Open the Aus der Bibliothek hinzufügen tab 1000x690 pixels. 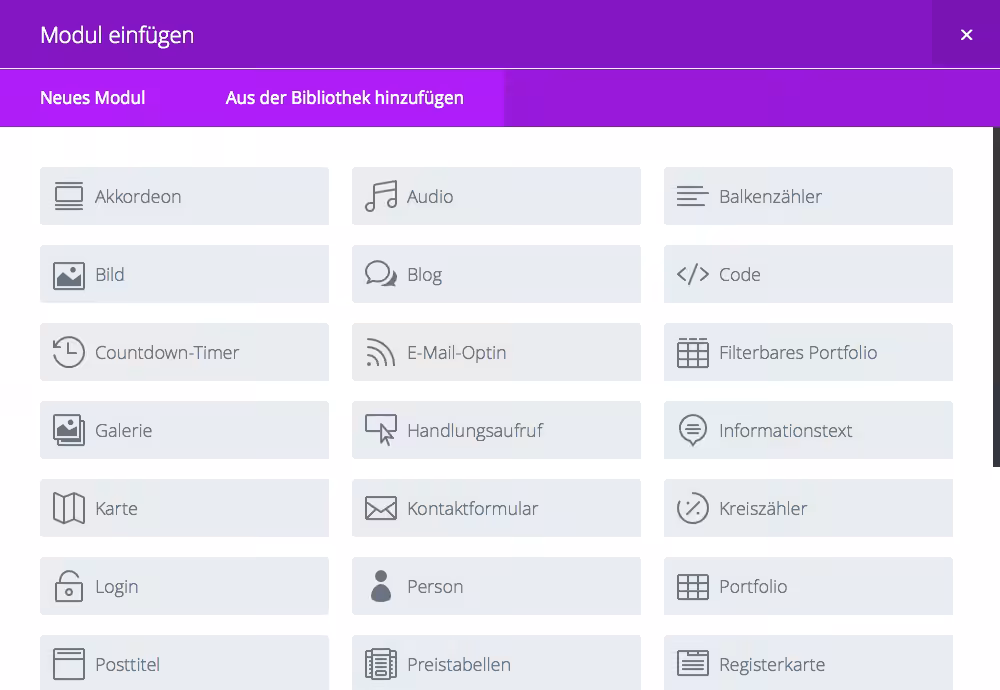pyautogui.click(x=344, y=98)
